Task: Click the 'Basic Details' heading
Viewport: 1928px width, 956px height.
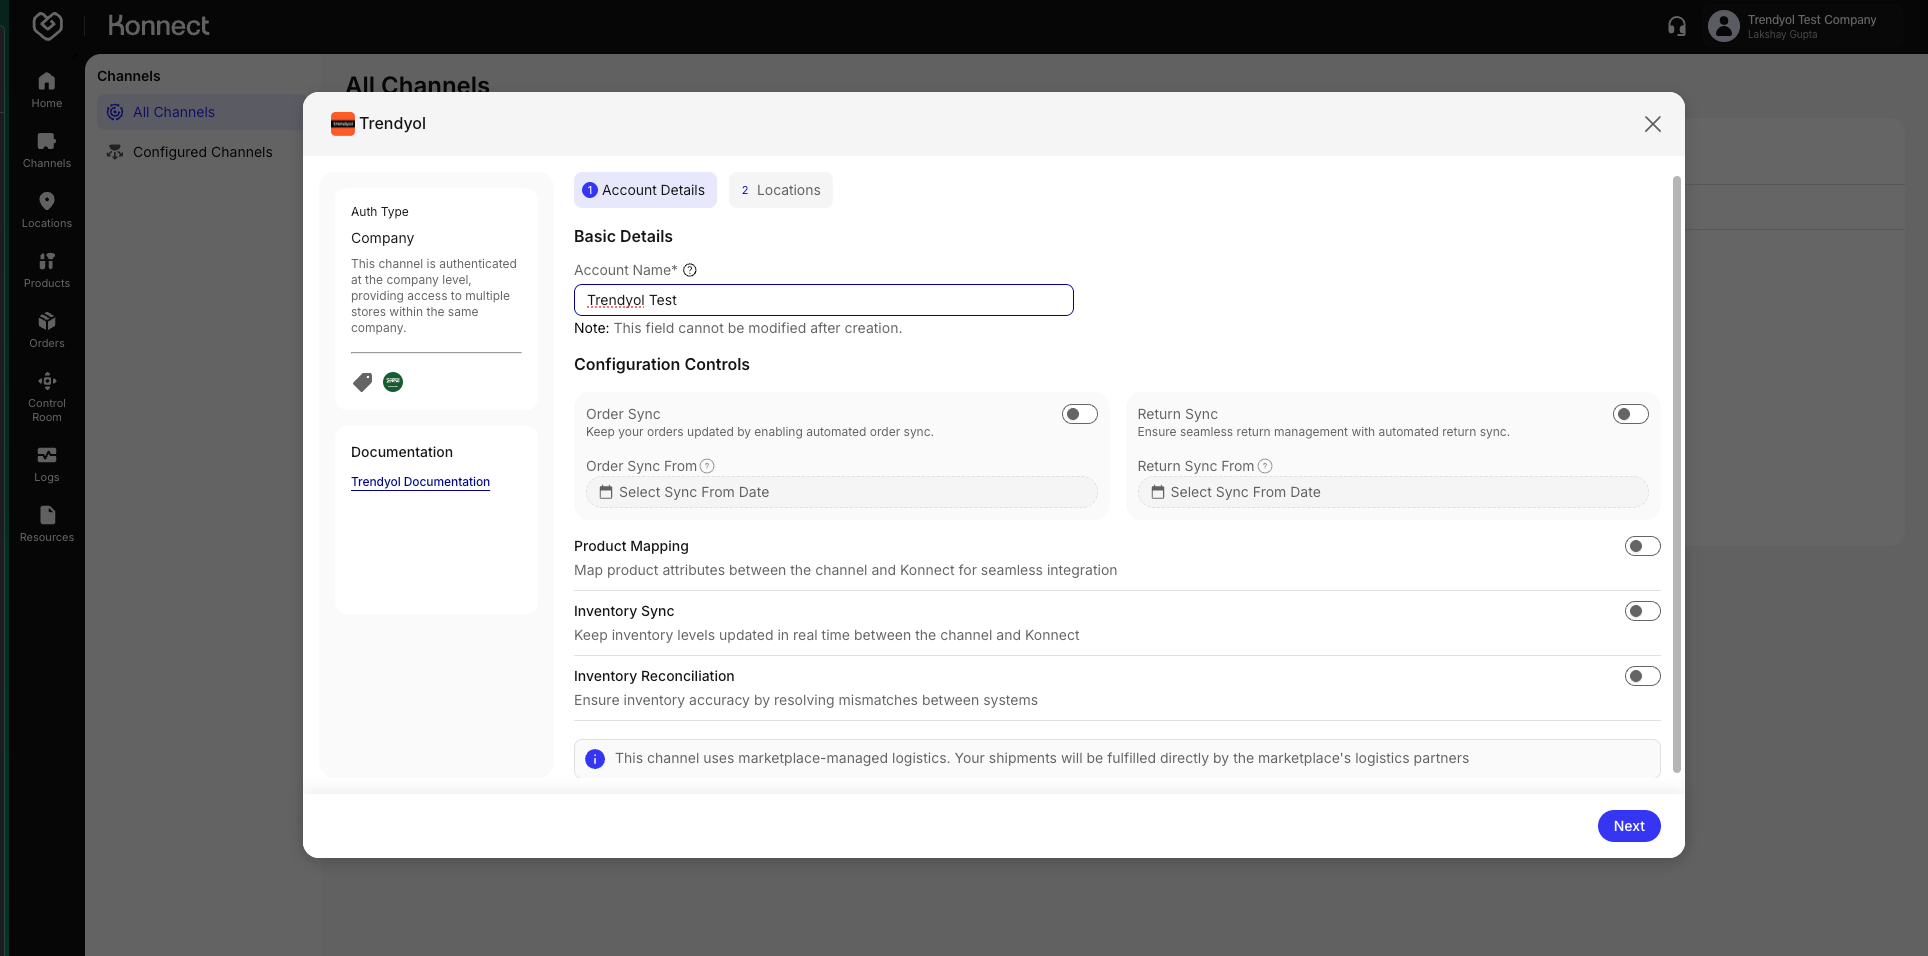Action: (x=623, y=237)
